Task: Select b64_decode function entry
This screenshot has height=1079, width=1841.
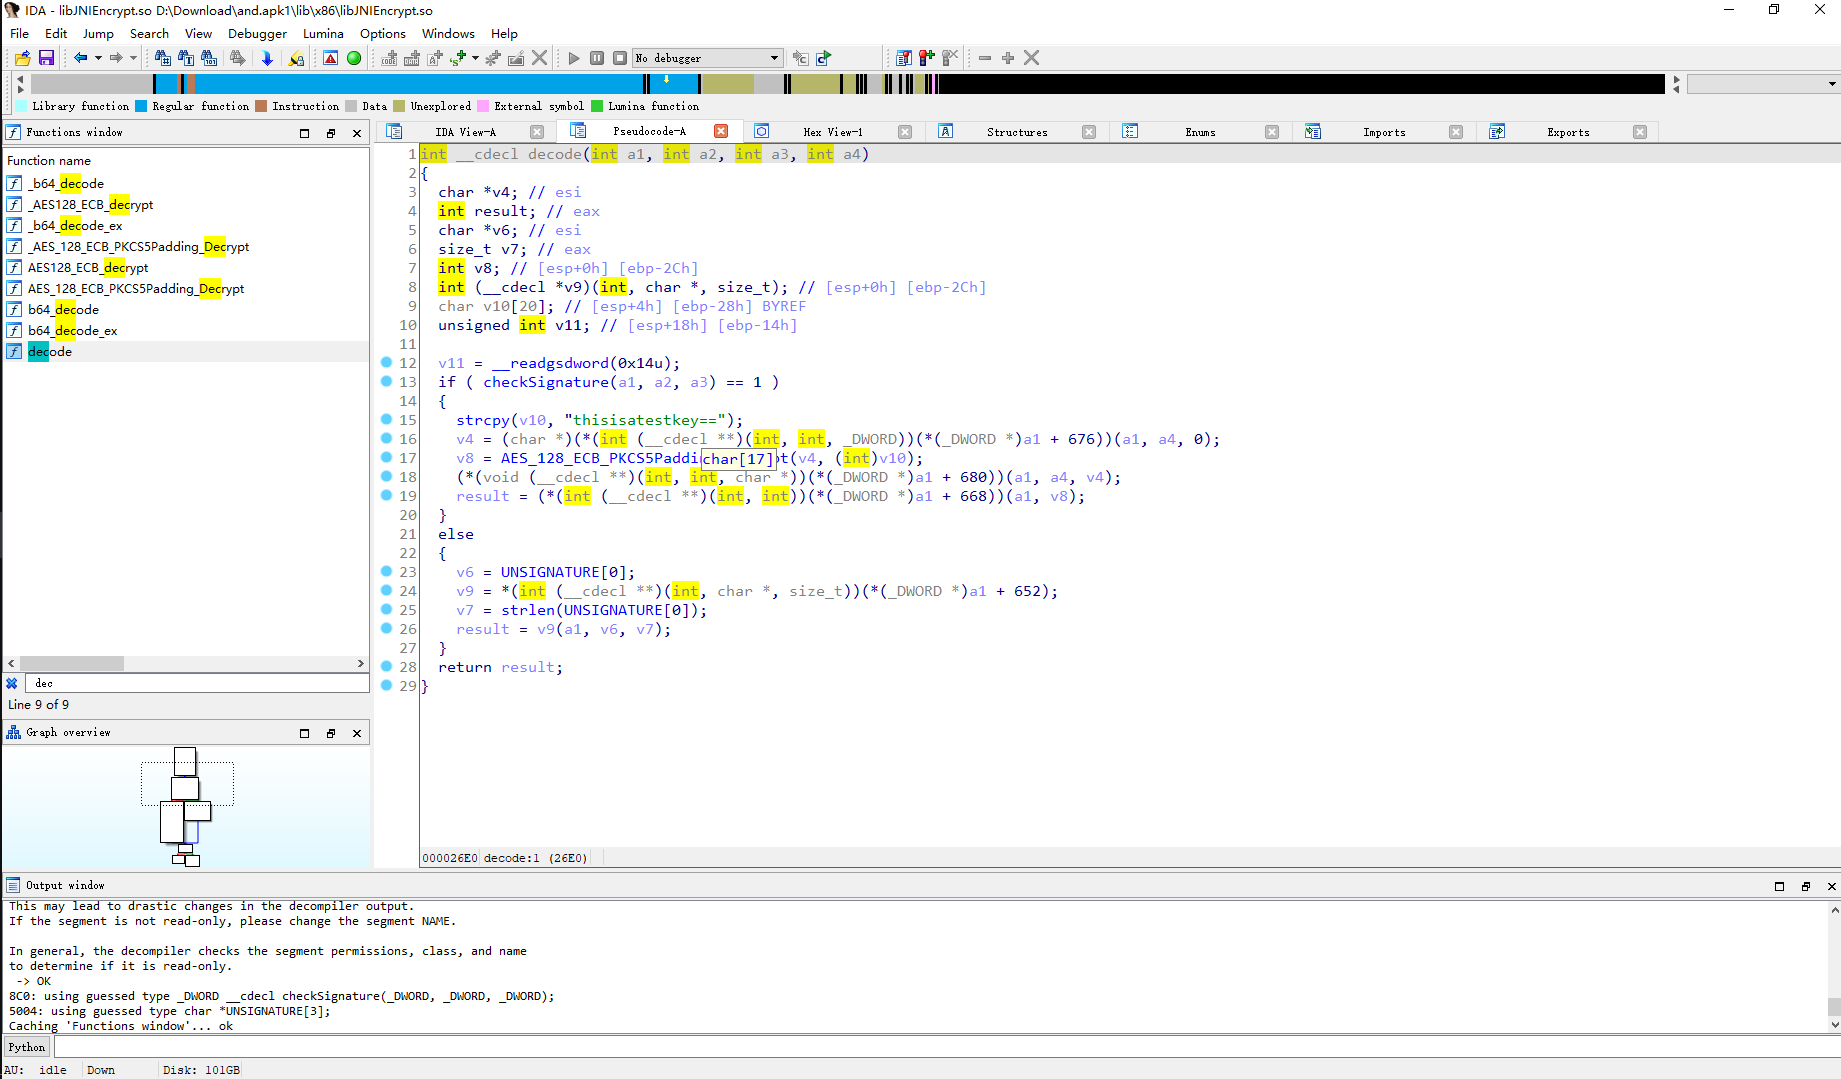Action: (x=63, y=310)
